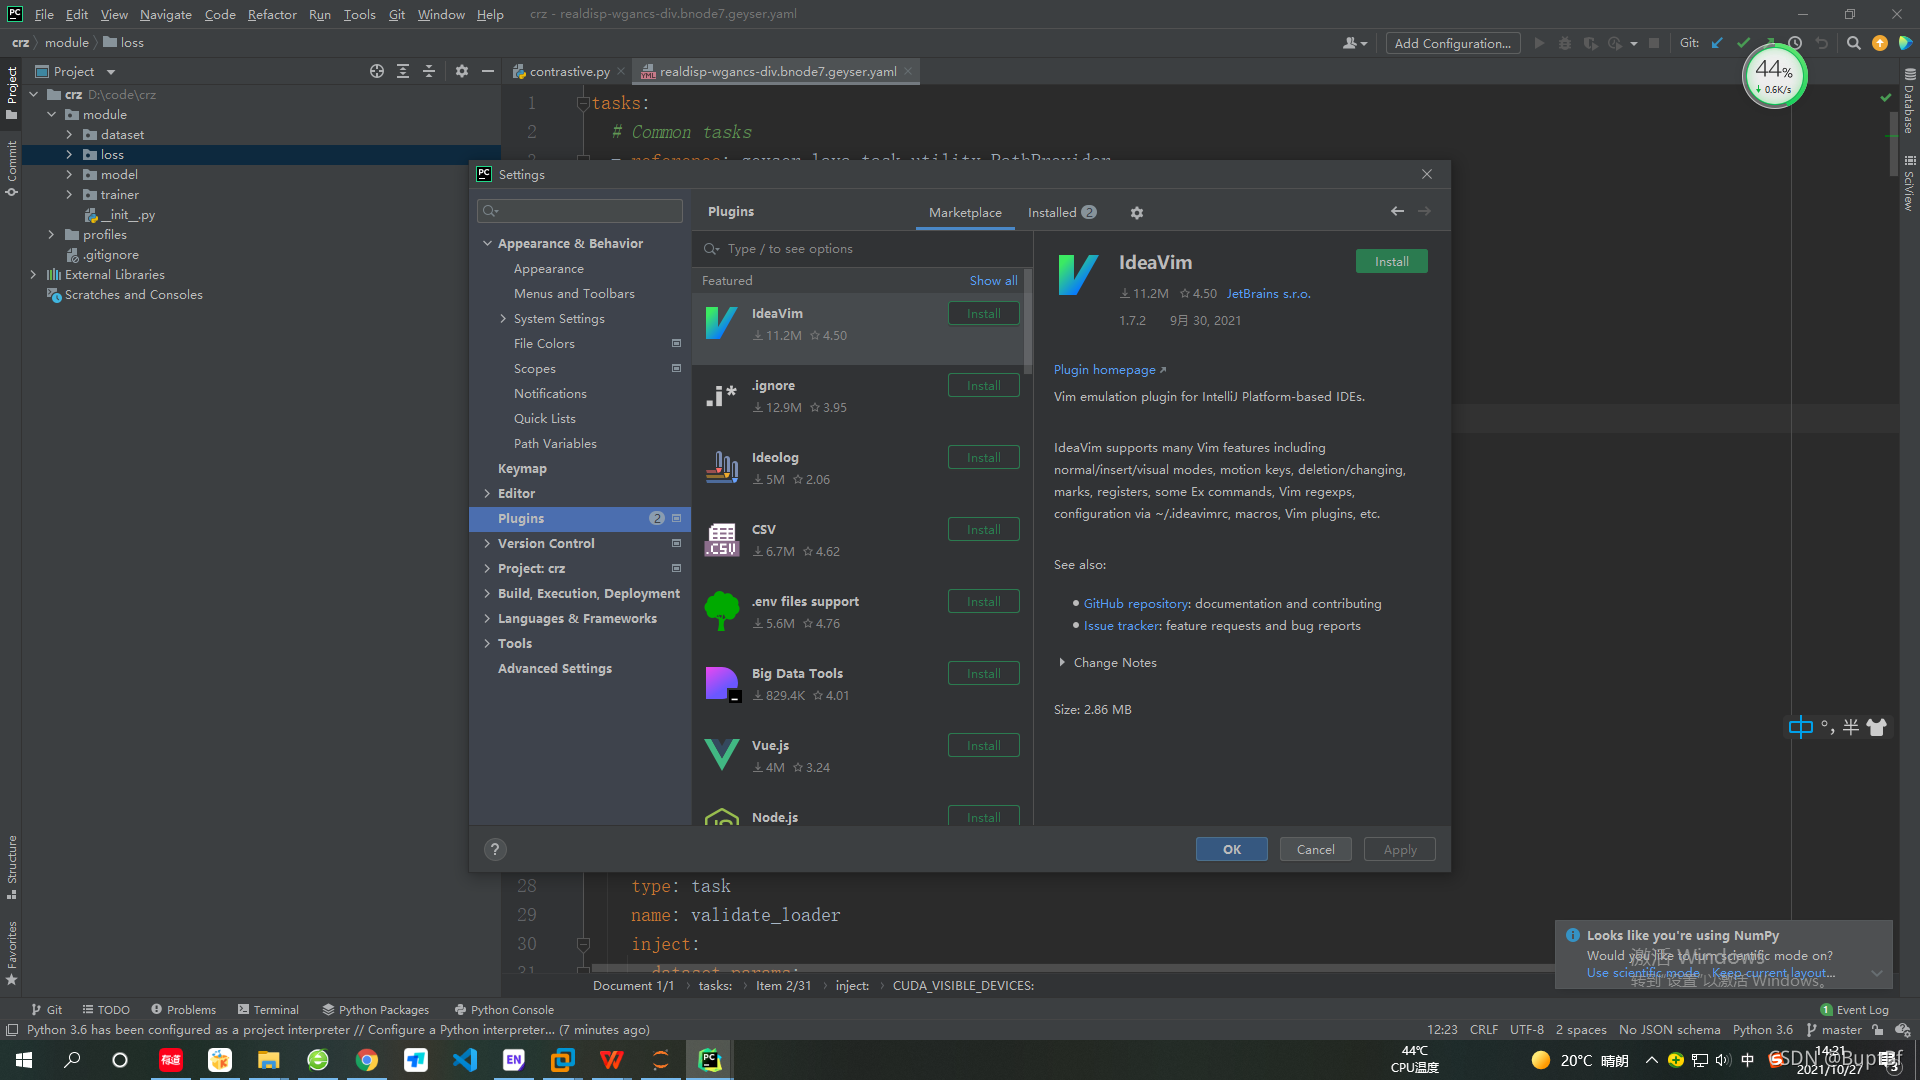Click the back navigation arrow in Settings
The image size is (1920, 1080).
(x=1397, y=211)
